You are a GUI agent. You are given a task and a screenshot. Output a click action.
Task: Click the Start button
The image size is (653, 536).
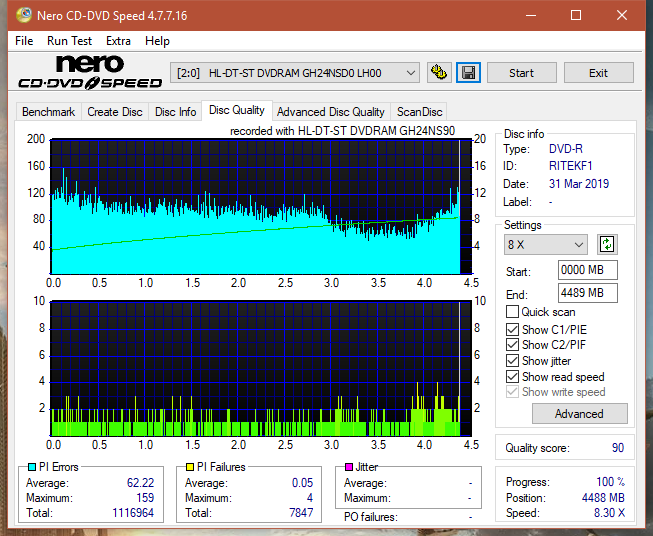click(521, 73)
